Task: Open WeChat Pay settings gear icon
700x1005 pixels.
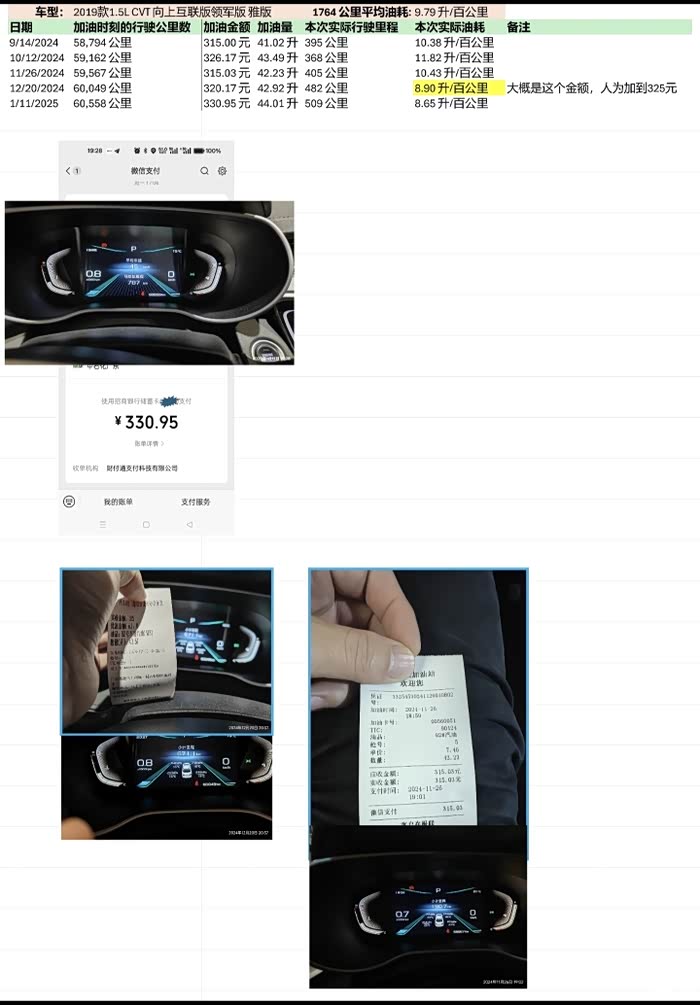Action: click(222, 170)
